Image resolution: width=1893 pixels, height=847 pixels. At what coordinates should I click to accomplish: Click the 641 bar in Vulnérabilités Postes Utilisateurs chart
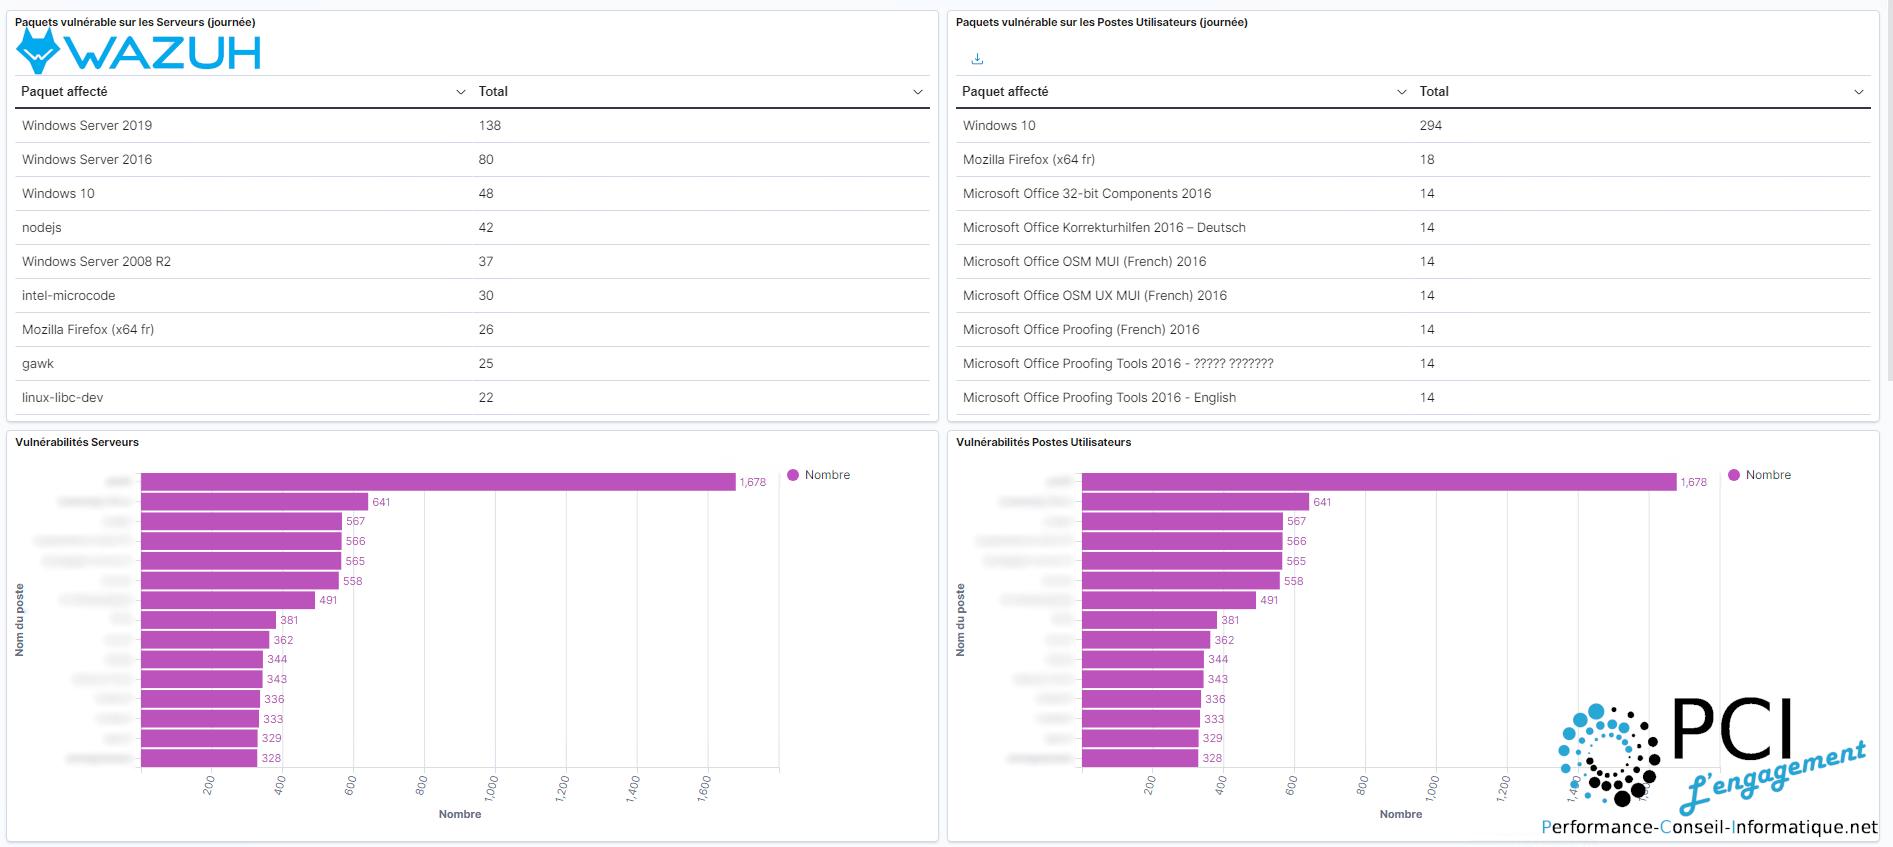coord(1195,502)
